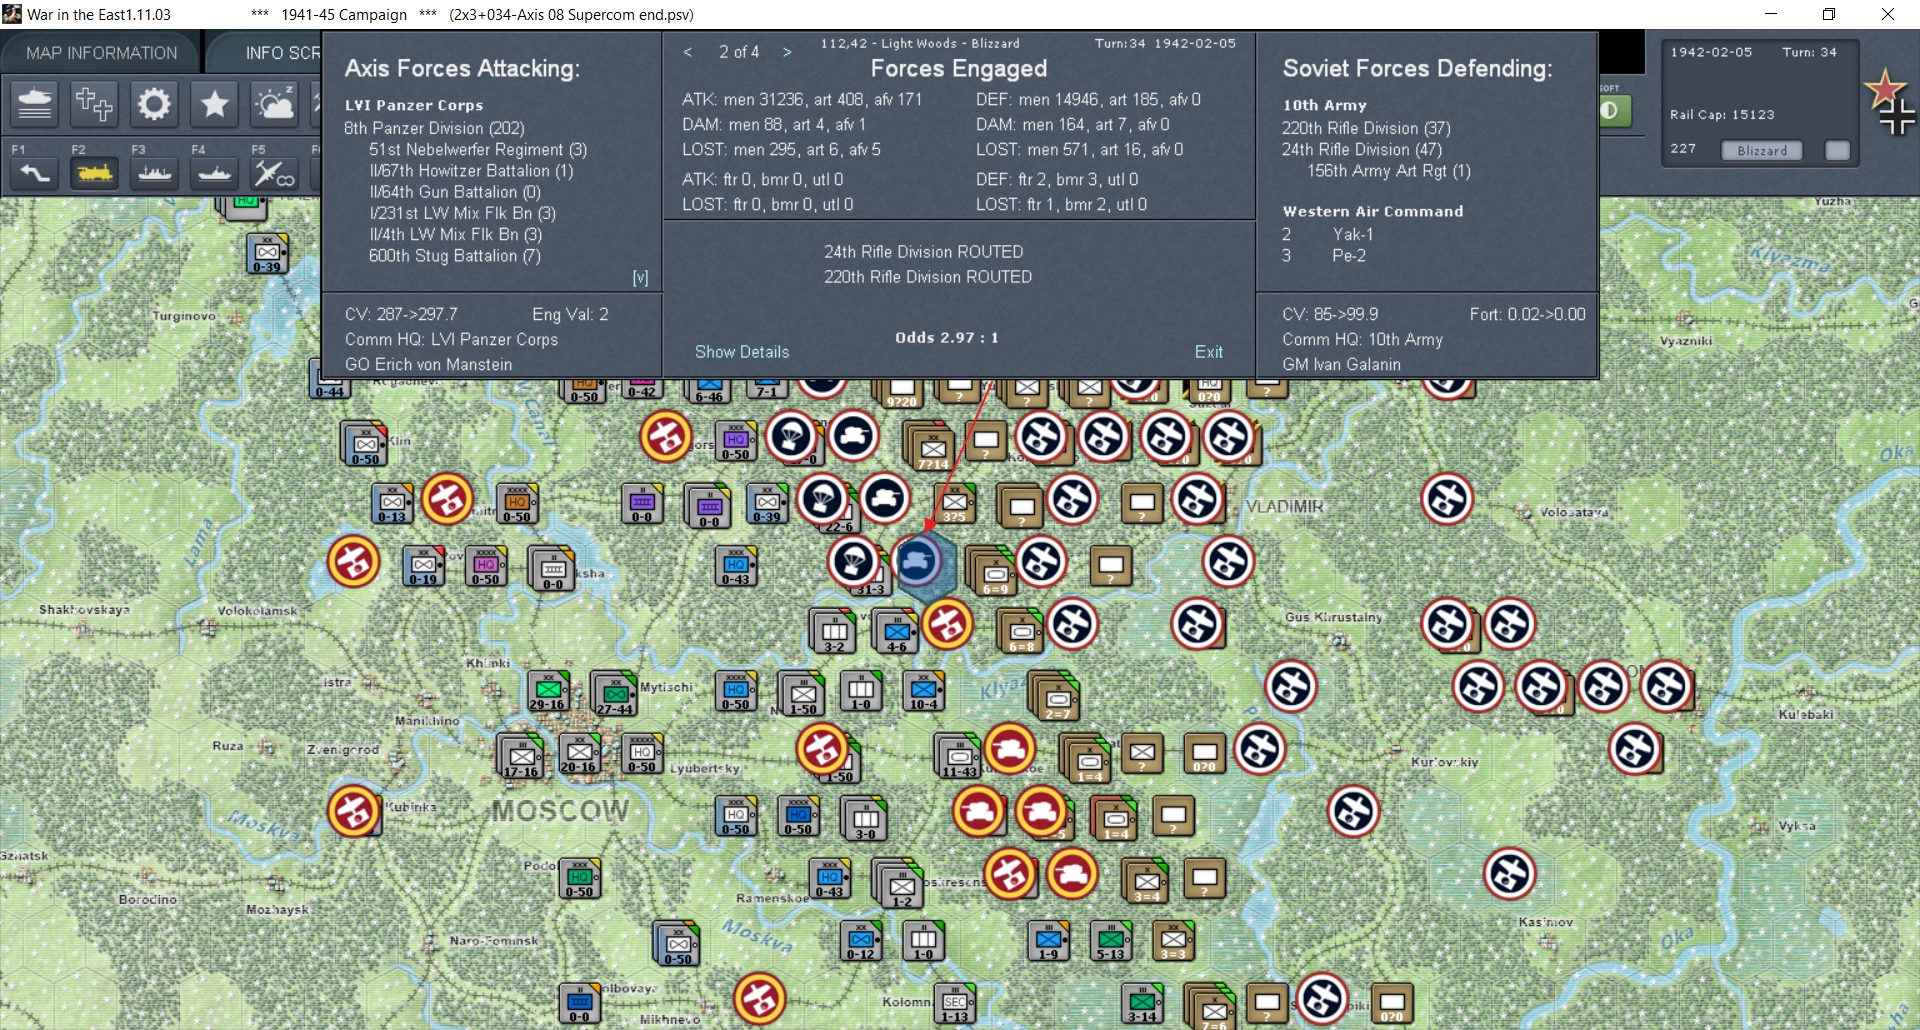The width and height of the screenshot is (1920, 1030).
Task: Click 24th Rifle Division ROUTED result
Action: click(924, 252)
